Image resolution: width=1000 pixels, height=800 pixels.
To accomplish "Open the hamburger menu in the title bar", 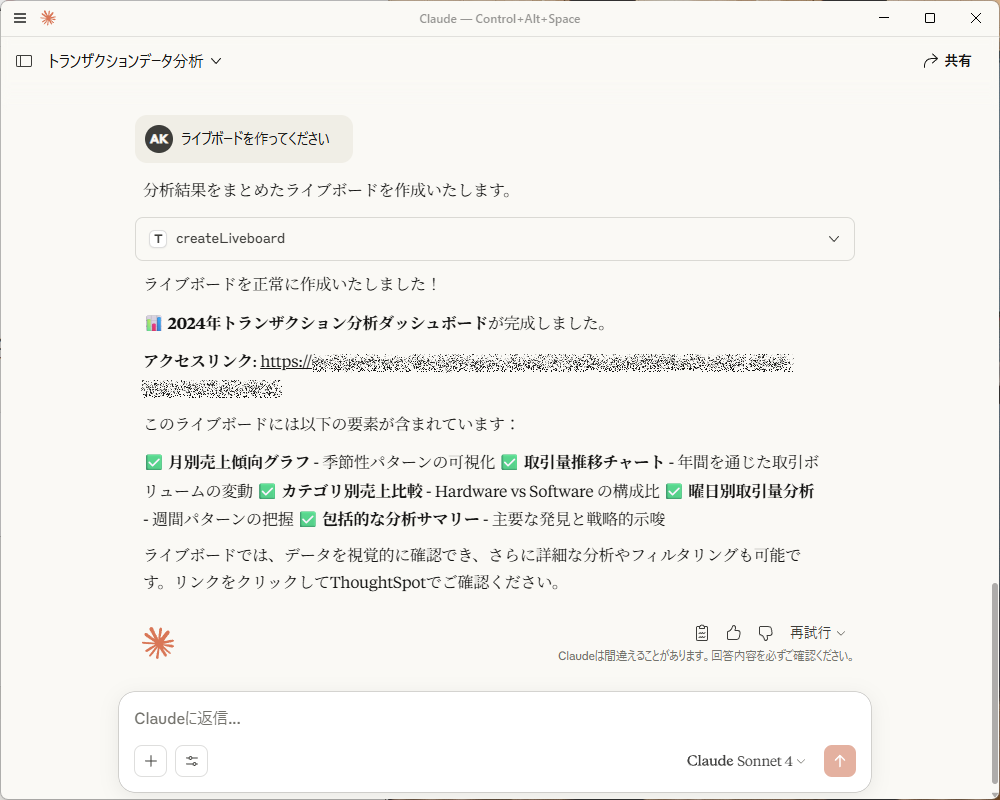I will tap(20, 18).
